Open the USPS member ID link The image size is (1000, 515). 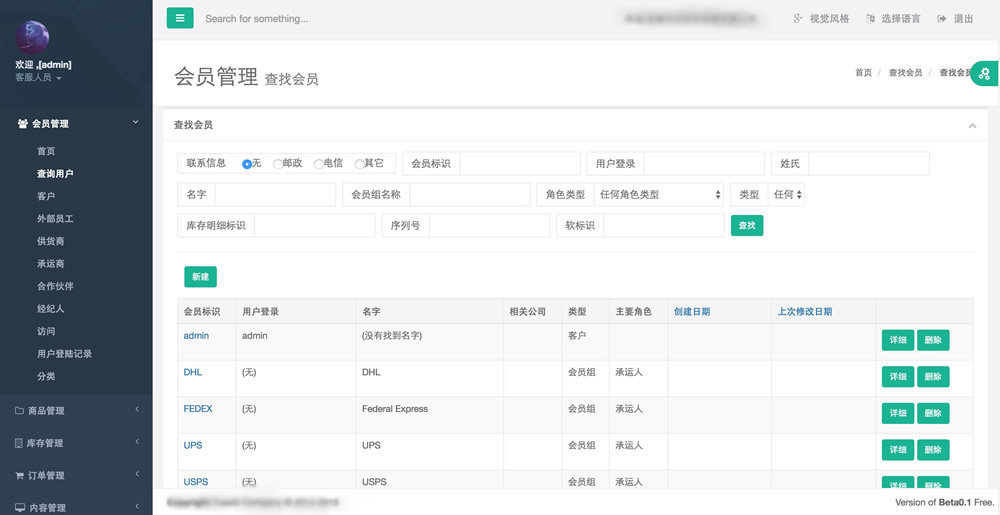(196, 482)
